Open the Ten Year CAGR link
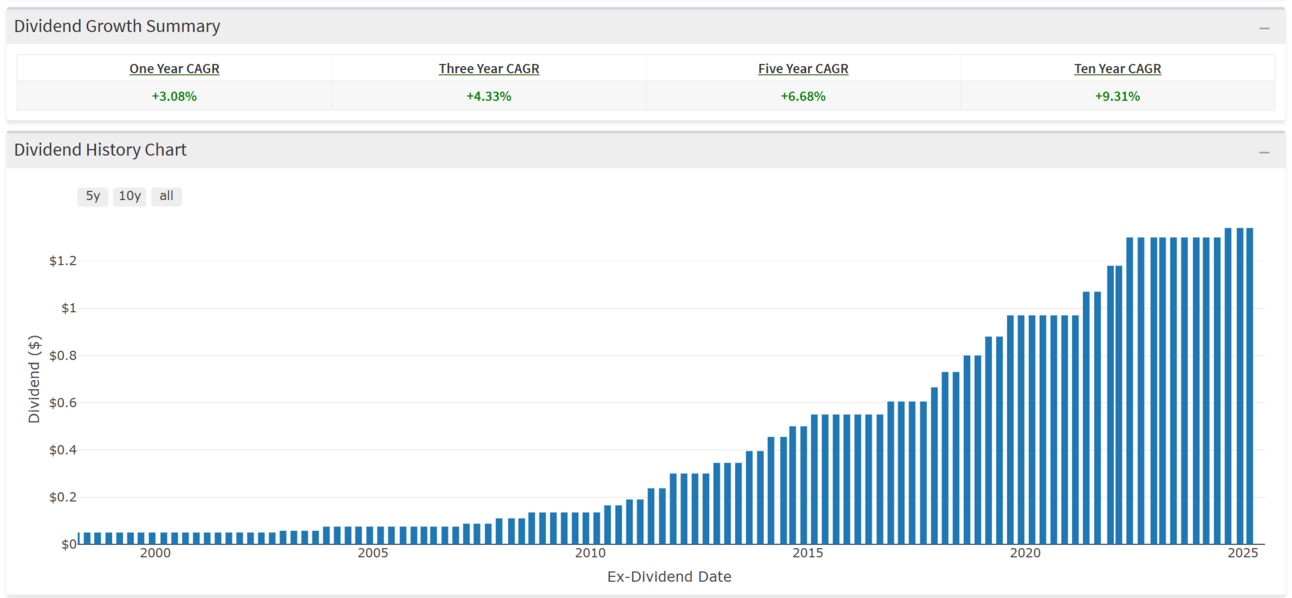Image resolution: width=1292 pixels, height=598 pixels. click(x=1118, y=69)
